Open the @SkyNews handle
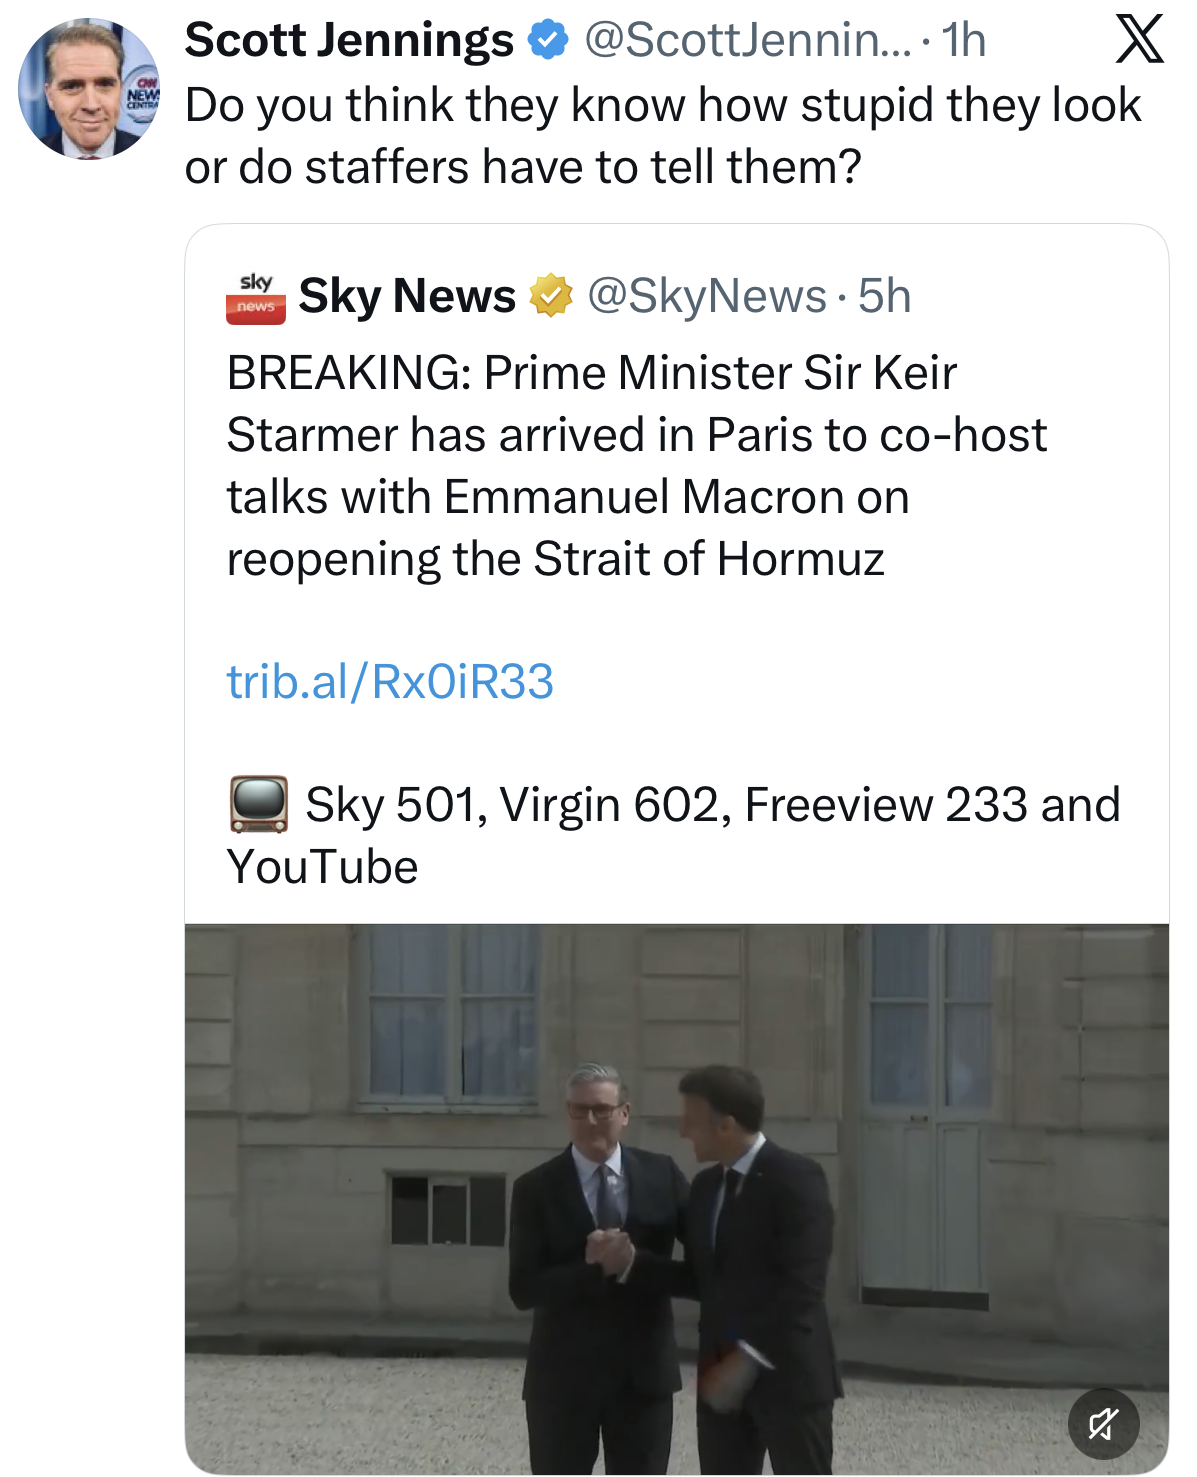This screenshot has height=1477, width=1197. tap(707, 297)
